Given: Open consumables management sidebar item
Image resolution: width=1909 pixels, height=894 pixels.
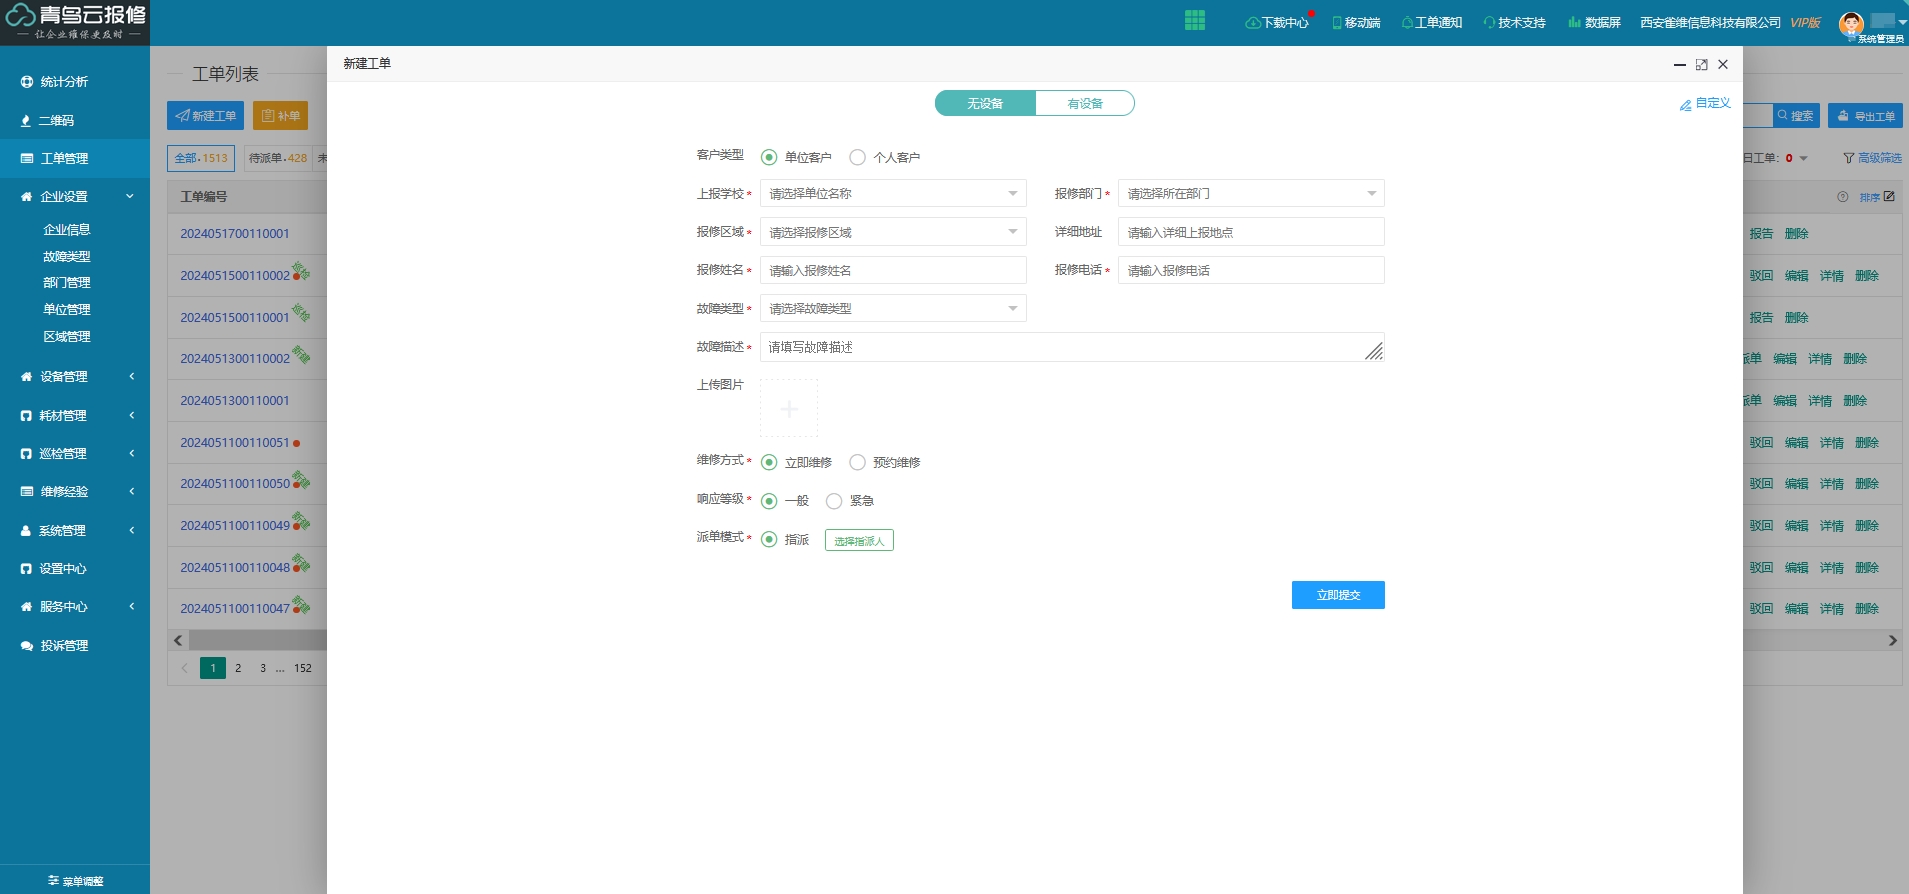Looking at the screenshot, I should tap(62, 415).
